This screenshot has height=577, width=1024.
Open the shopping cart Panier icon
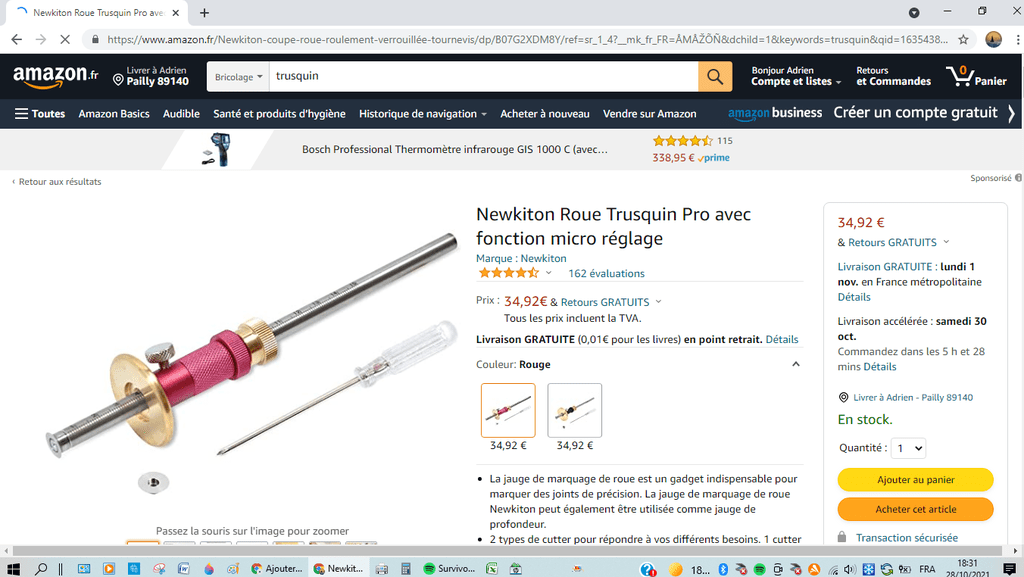[976, 76]
